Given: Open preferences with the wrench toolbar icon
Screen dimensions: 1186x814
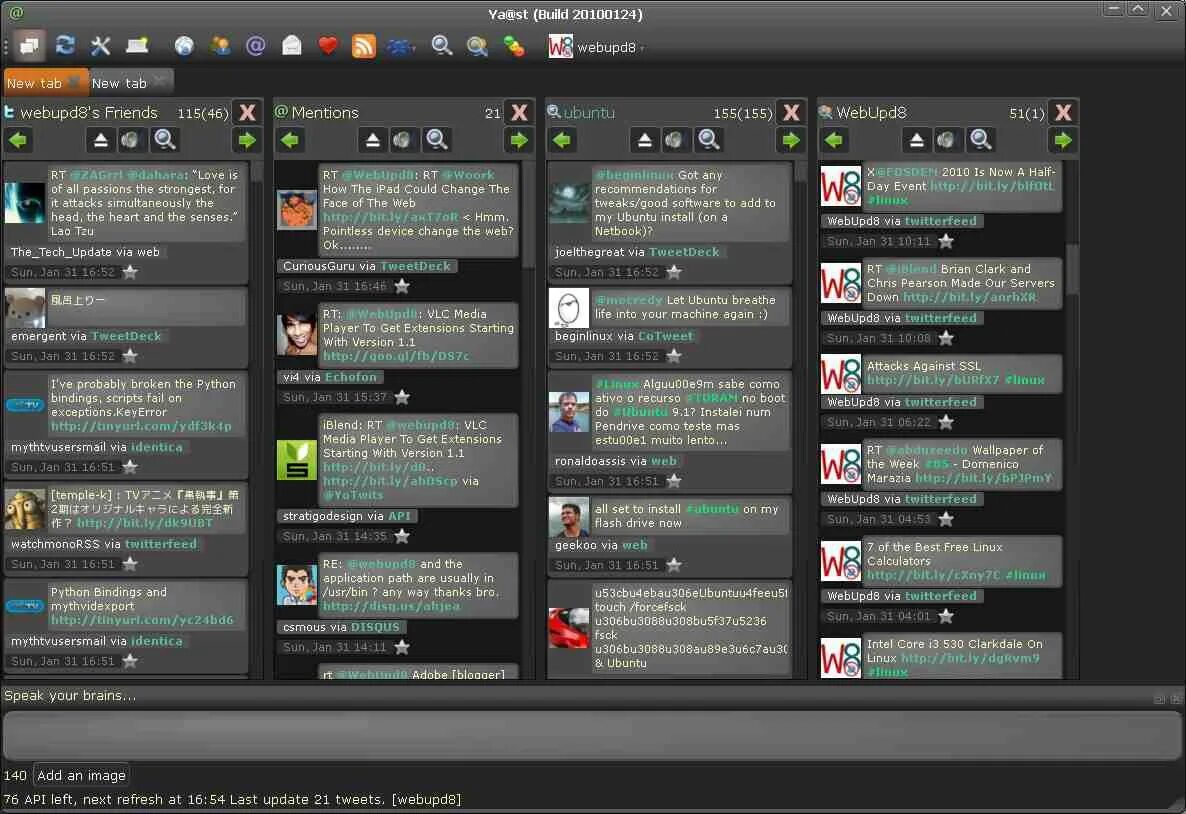Looking at the screenshot, I should [x=101, y=45].
